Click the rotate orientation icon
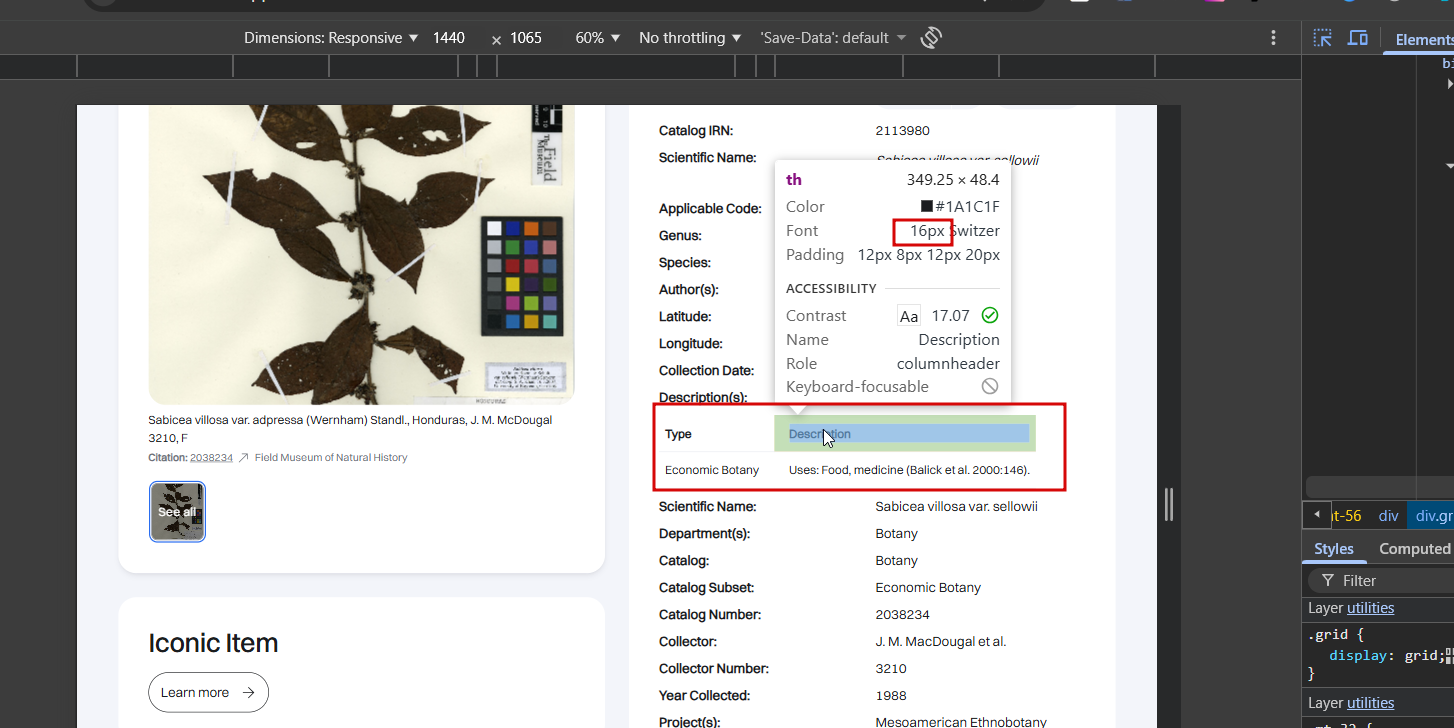1454x728 pixels. coord(931,38)
